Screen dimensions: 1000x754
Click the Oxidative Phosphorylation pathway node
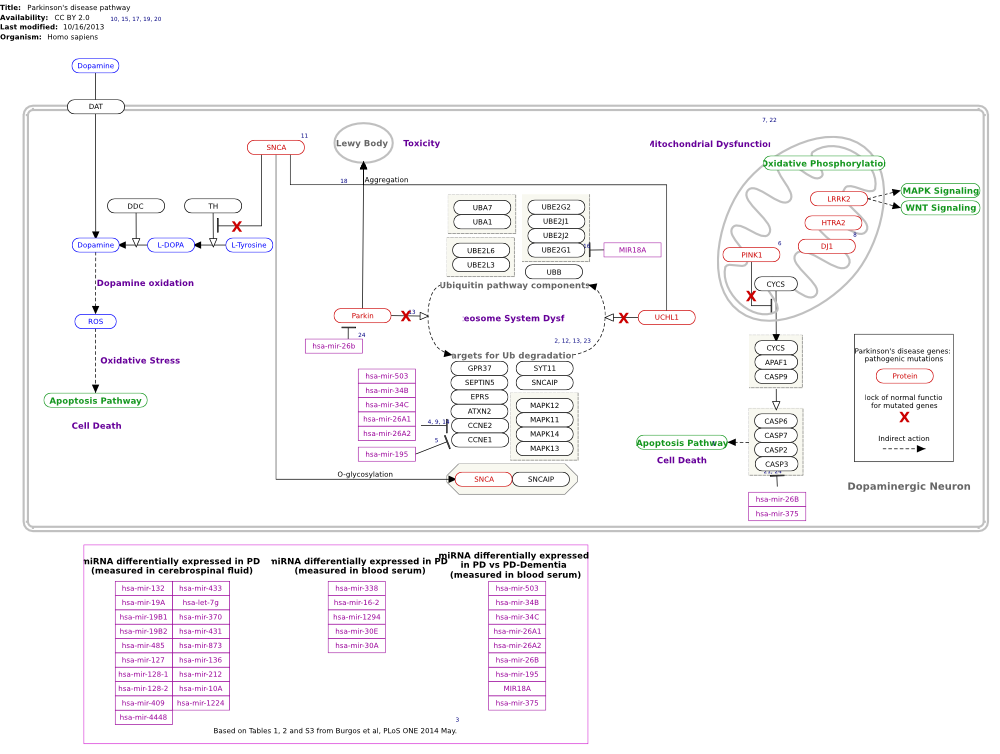pyautogui.click(x=823, y=163)
